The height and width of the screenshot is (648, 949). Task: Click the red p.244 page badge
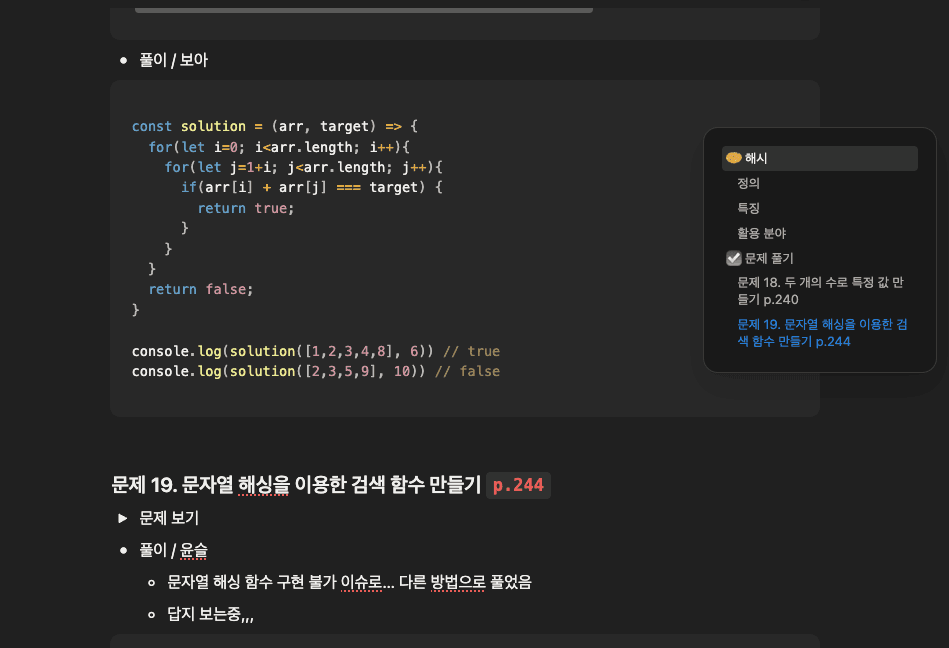click(518, 485)
